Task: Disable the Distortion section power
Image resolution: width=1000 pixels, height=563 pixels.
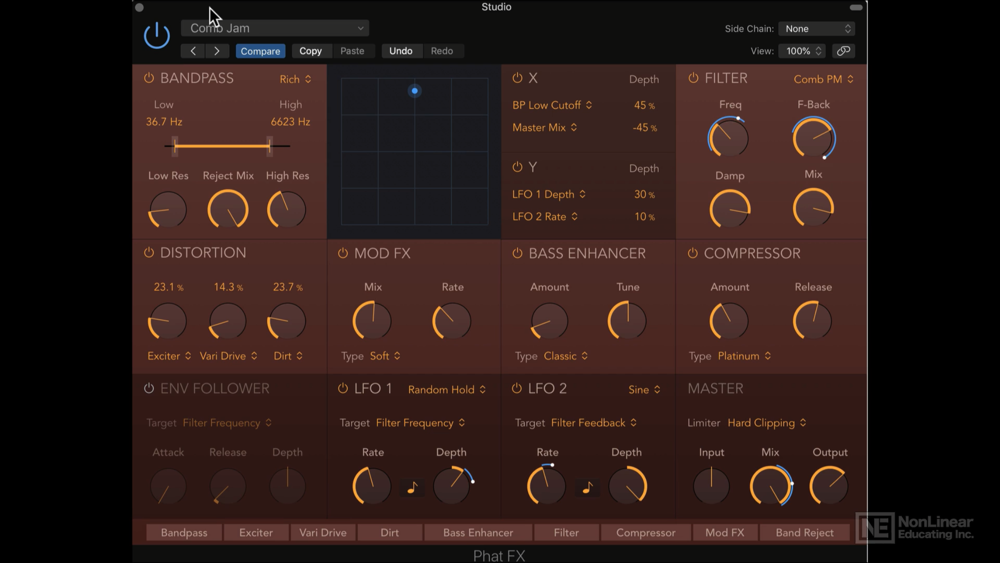Action: pyautogui.click(x=149, y=252)
